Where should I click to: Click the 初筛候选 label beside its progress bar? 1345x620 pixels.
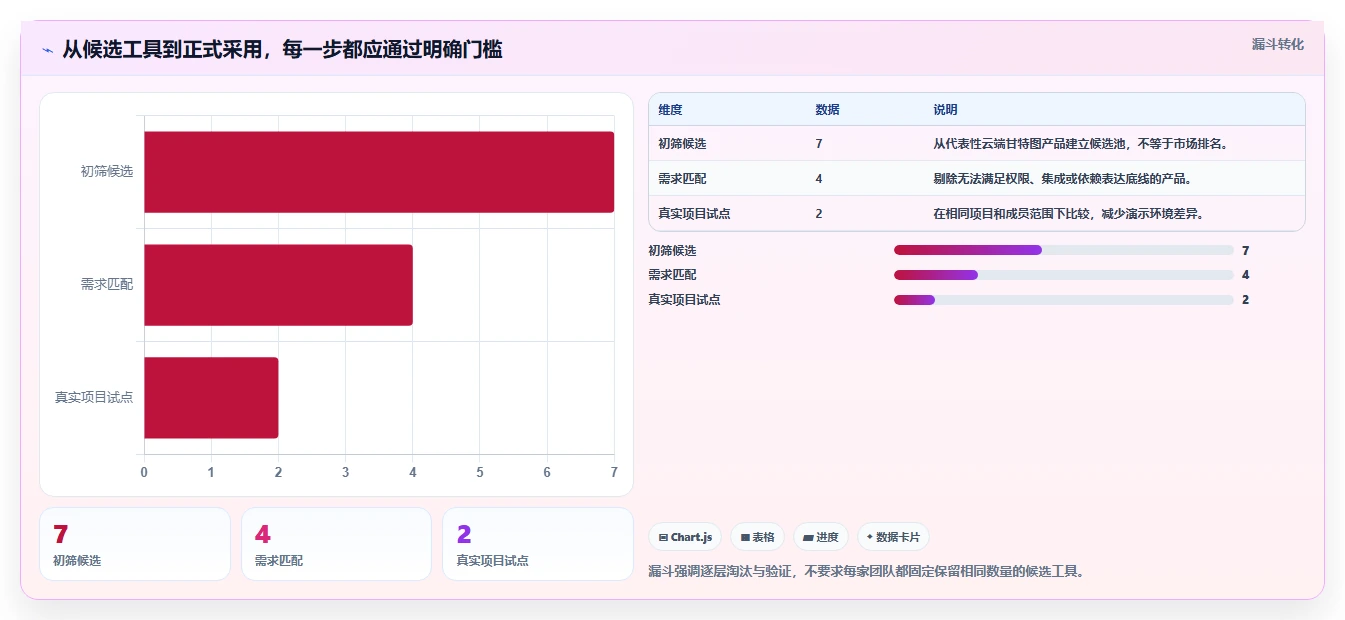tap(672, 250)
